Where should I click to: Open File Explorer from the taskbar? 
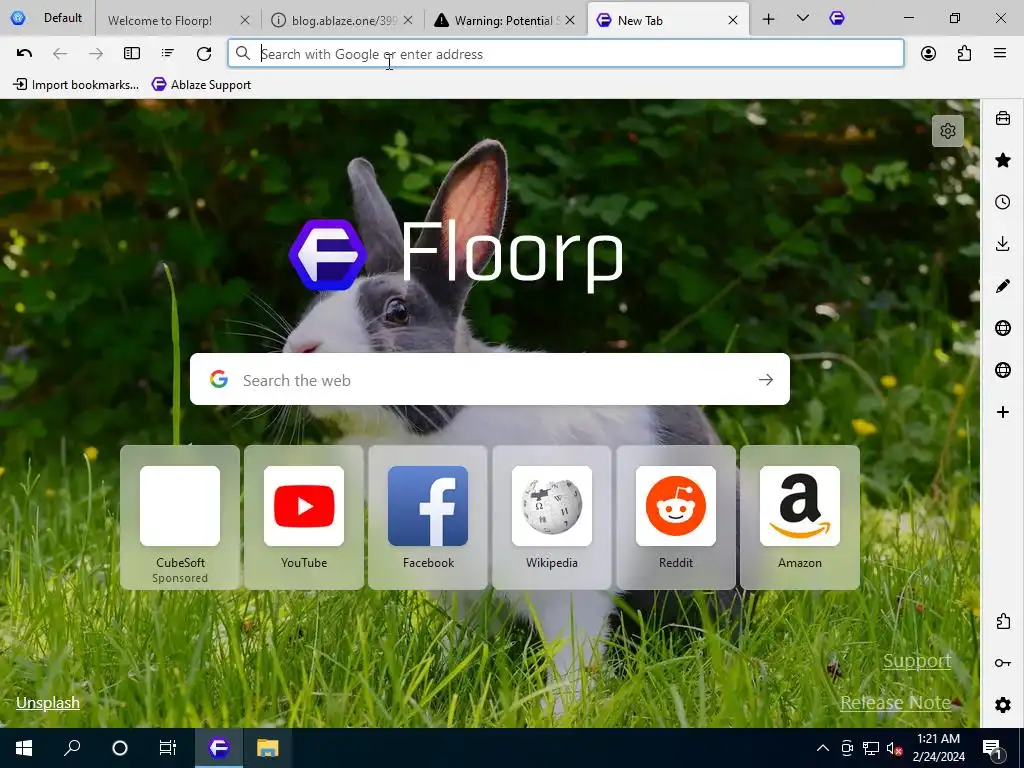(267, 748)
